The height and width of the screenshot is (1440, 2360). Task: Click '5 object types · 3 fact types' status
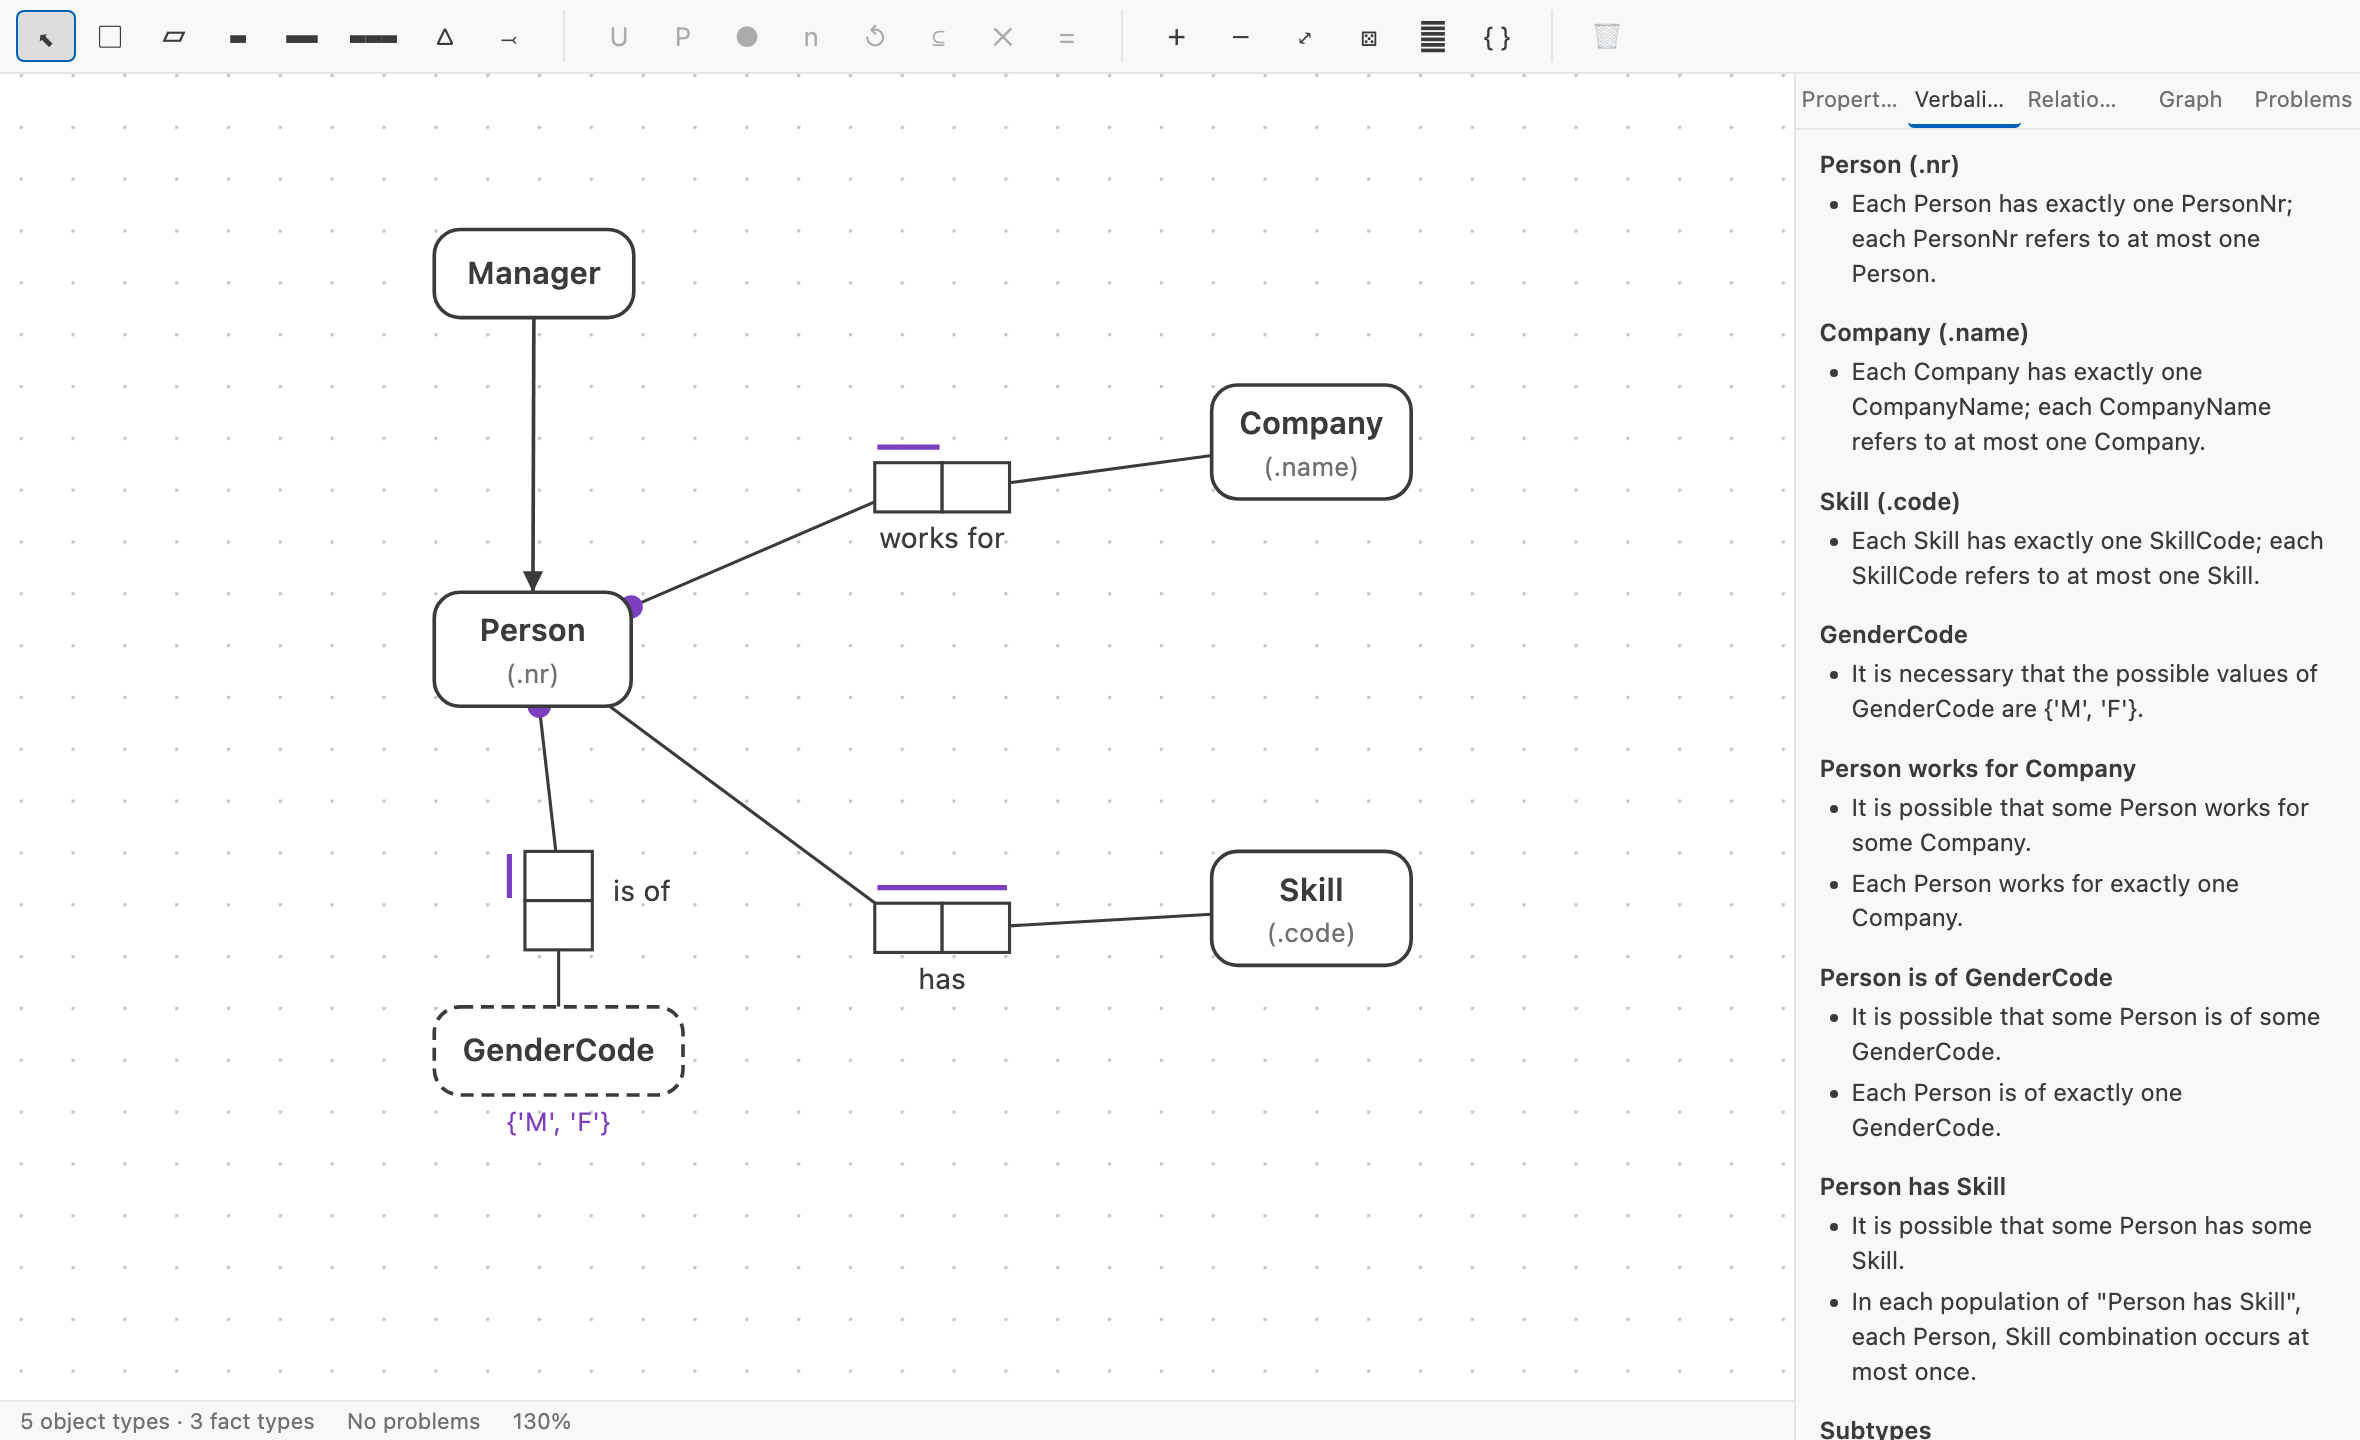coord(167,1421)
